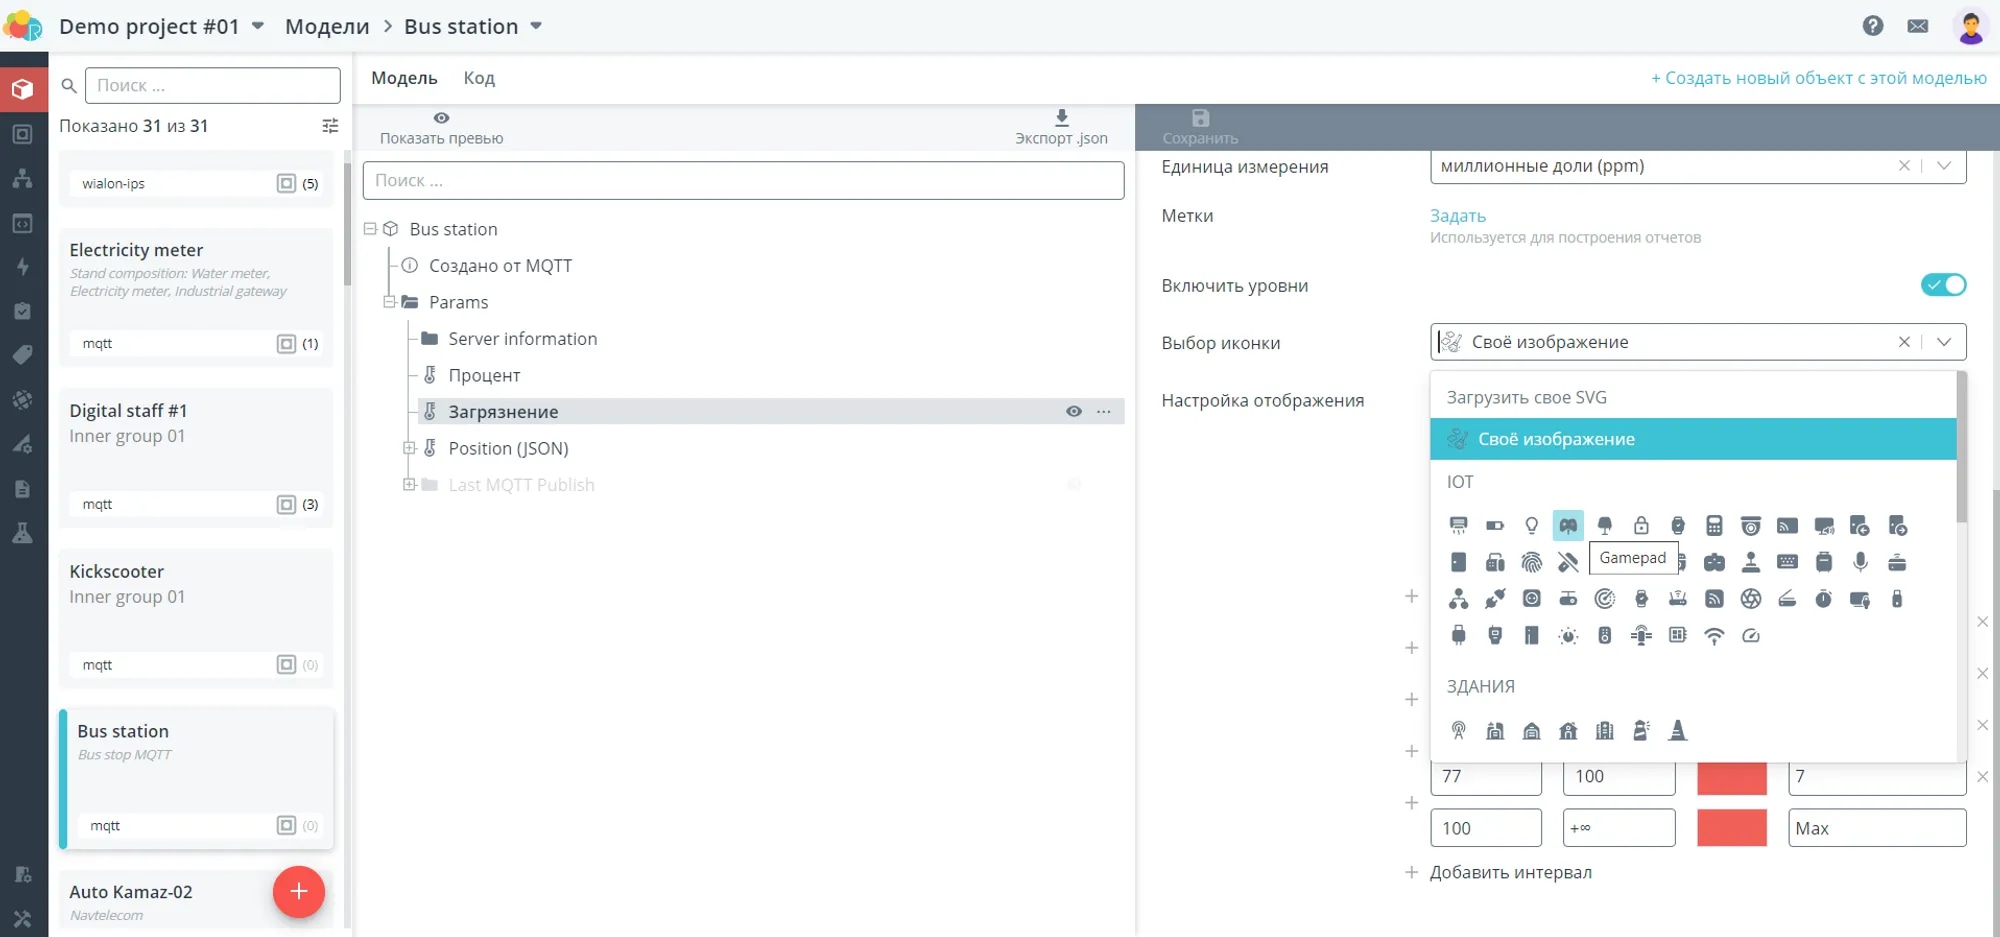Switch to the Код tab

[x=479, y=78]
